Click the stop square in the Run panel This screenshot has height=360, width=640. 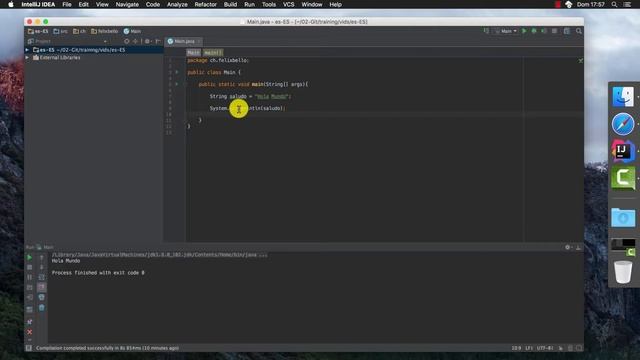[x=29, y=267]
